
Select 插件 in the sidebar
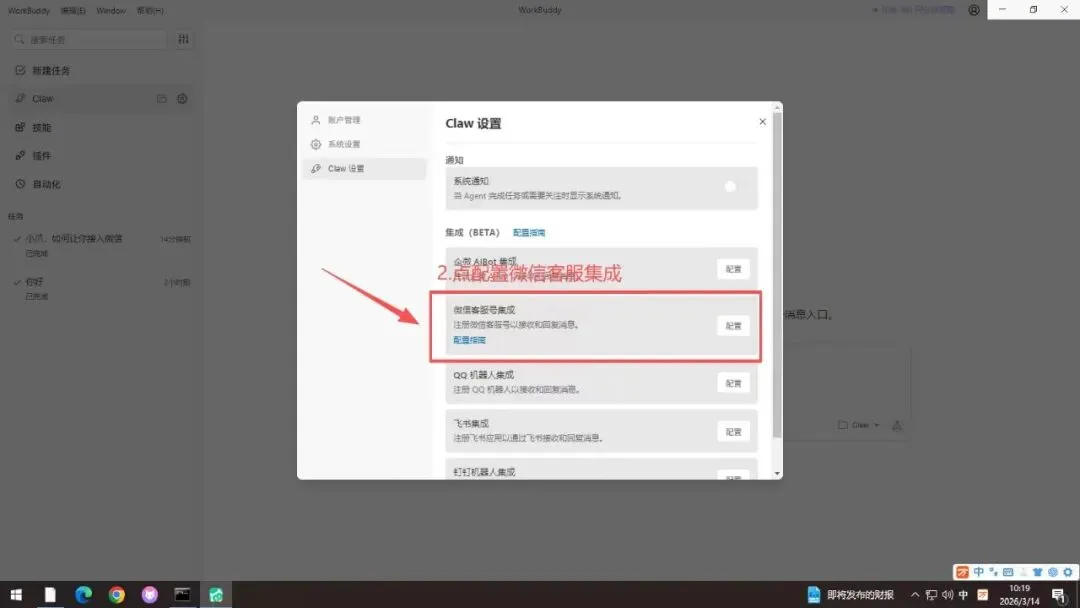coord(101,156)
